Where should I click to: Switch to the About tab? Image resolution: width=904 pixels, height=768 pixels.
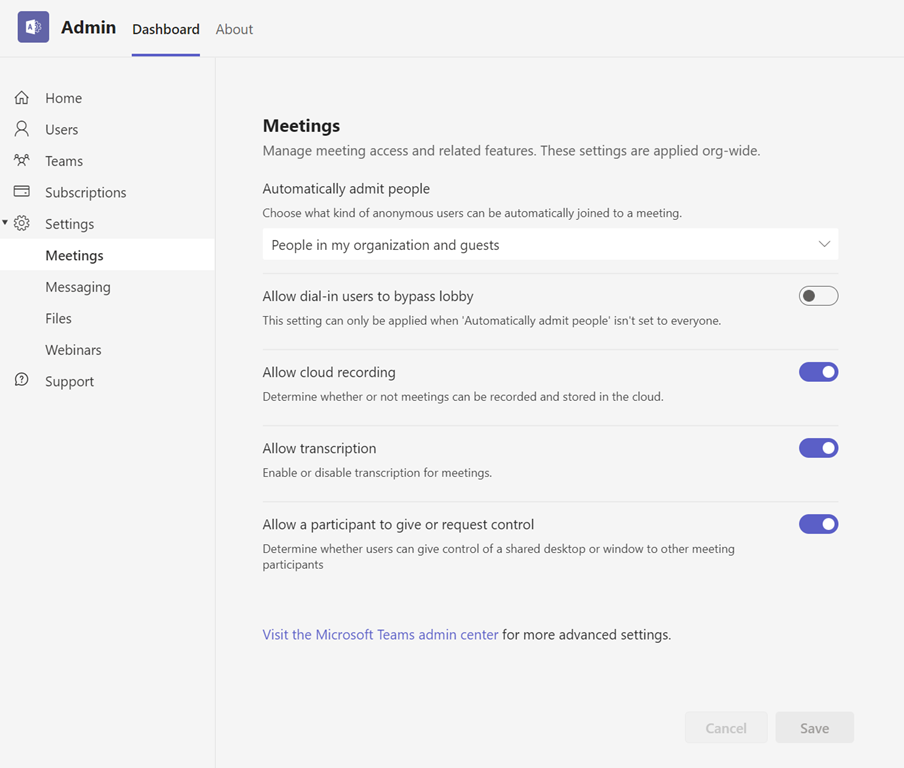pos(234,29)
